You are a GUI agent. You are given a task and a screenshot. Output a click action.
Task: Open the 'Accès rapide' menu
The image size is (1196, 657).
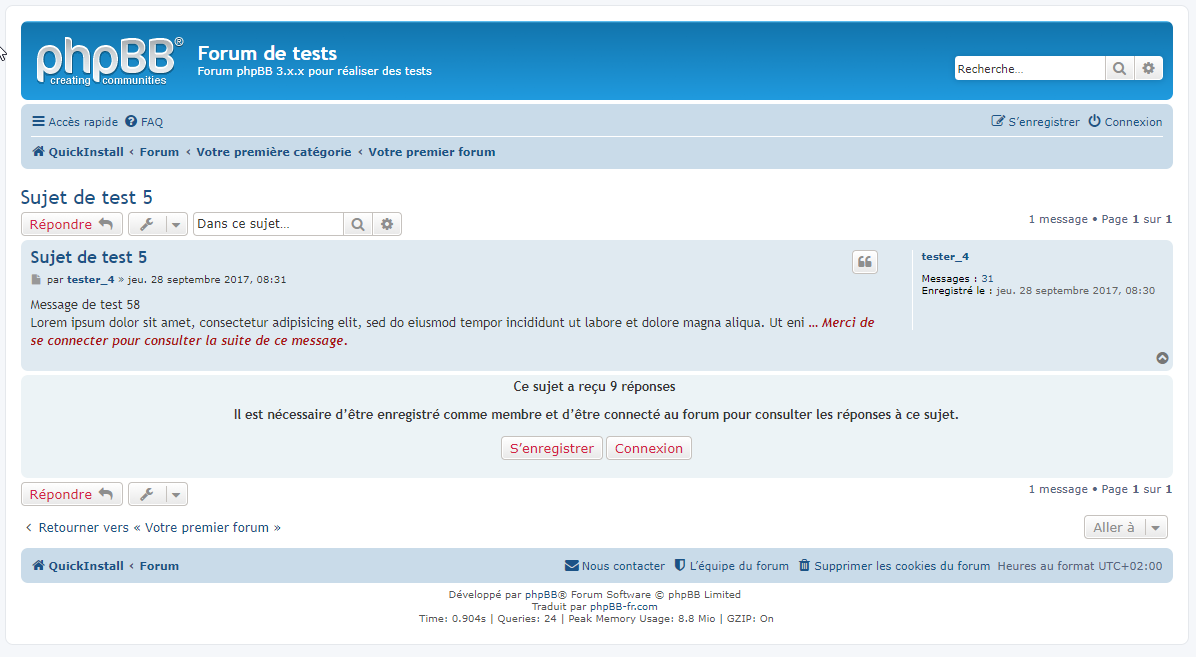(75, 122)
